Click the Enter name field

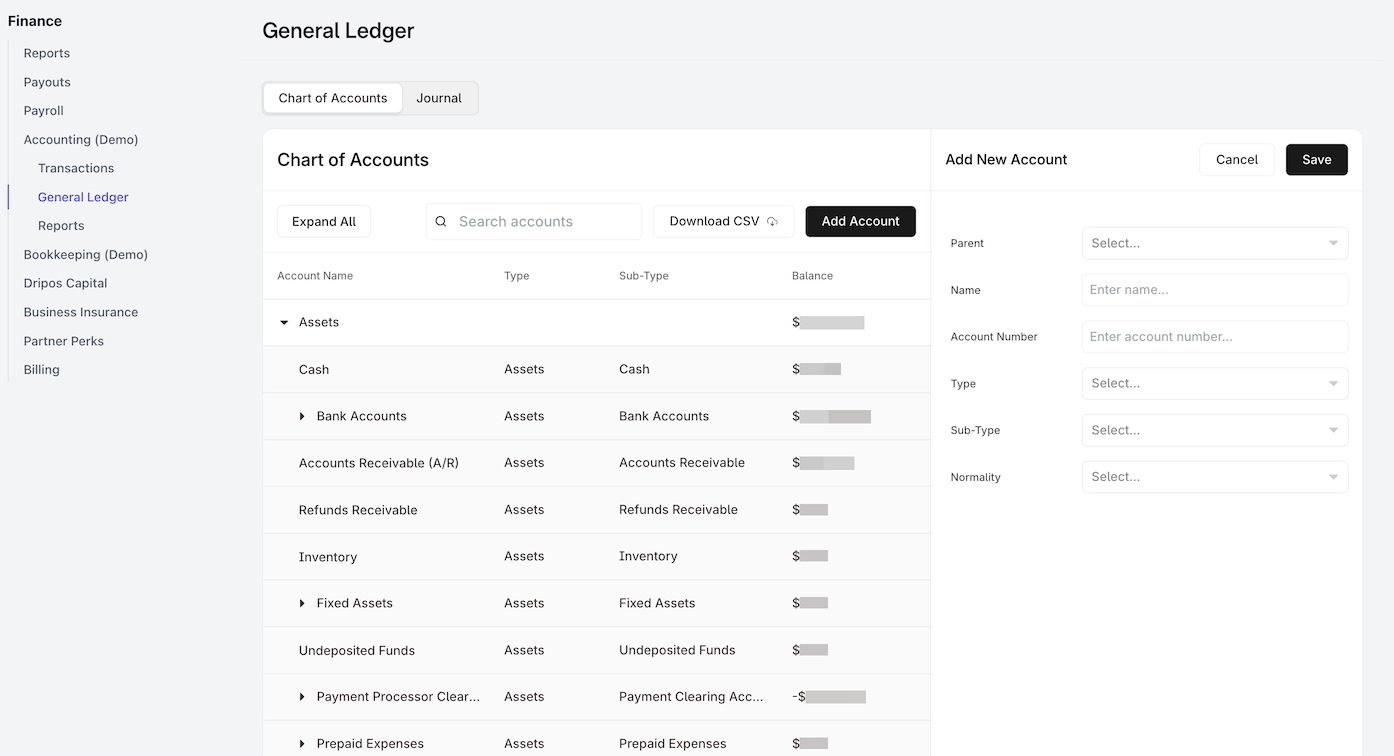pos(1215,290)
